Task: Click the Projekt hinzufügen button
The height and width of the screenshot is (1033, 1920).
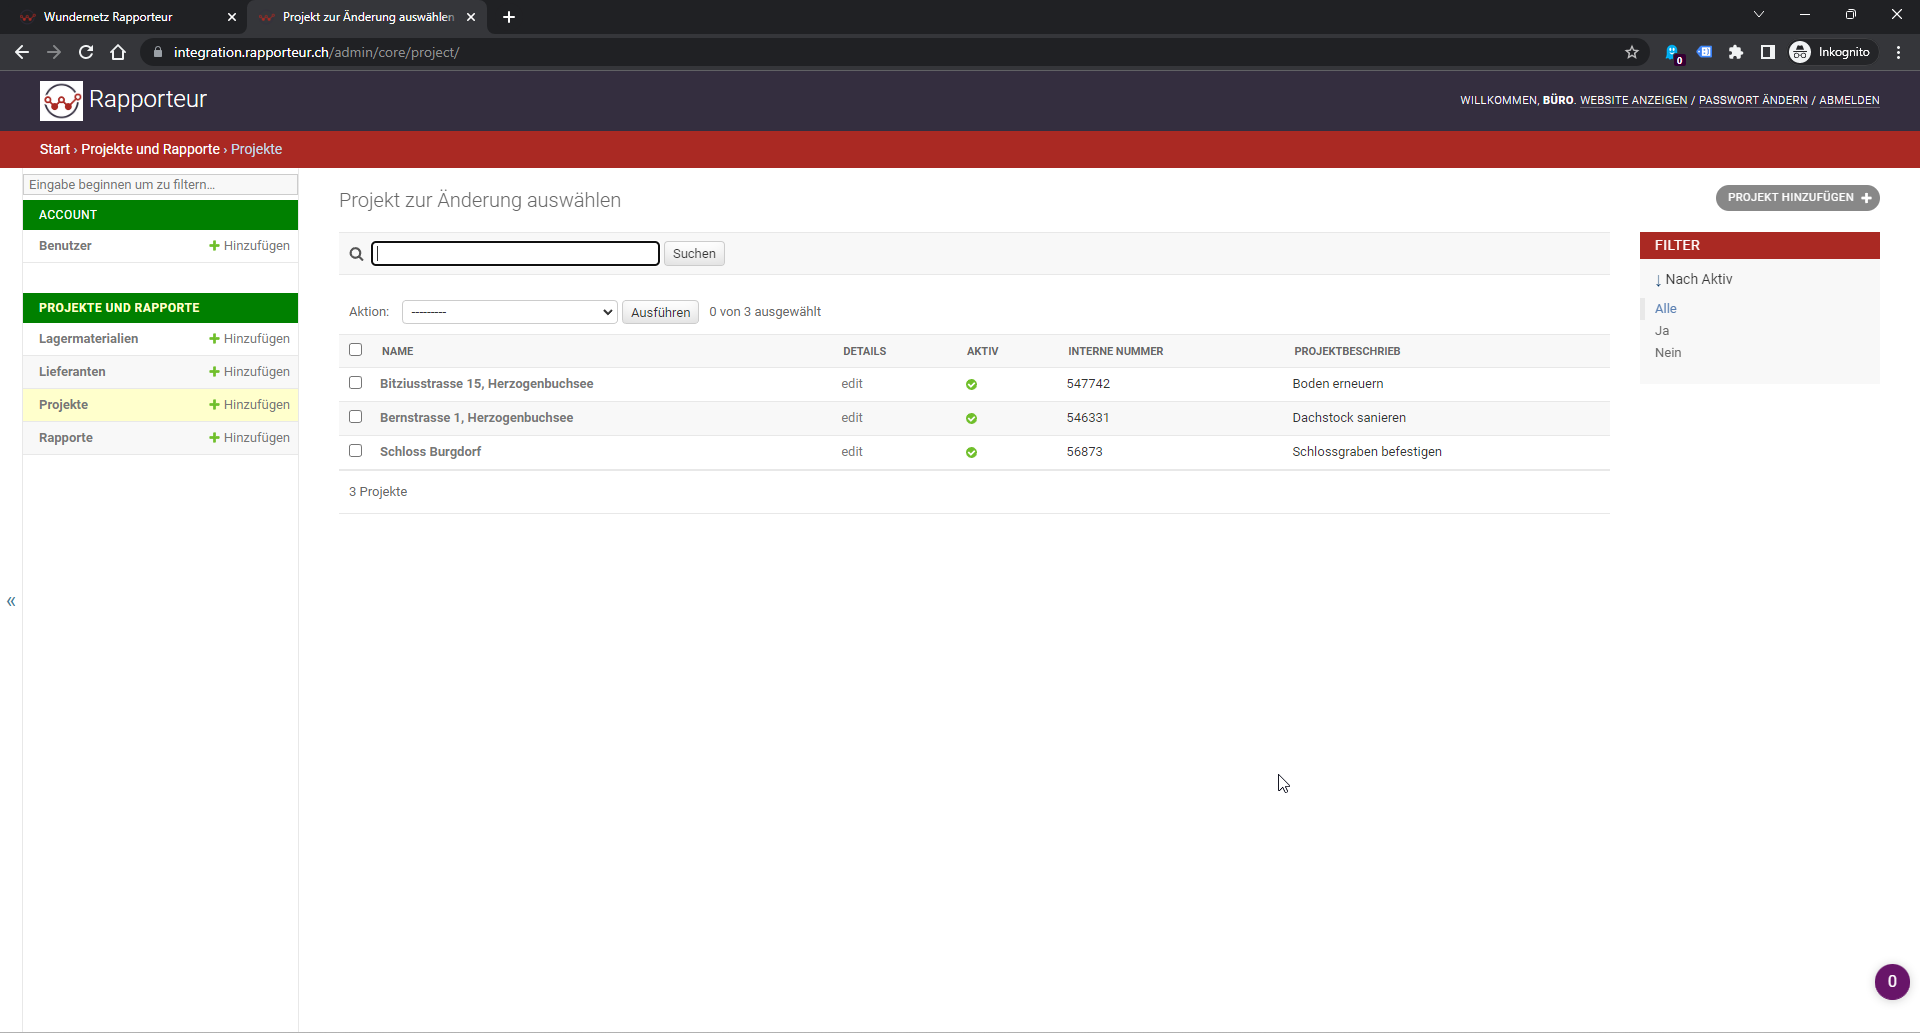Action: click(1797, 198)
